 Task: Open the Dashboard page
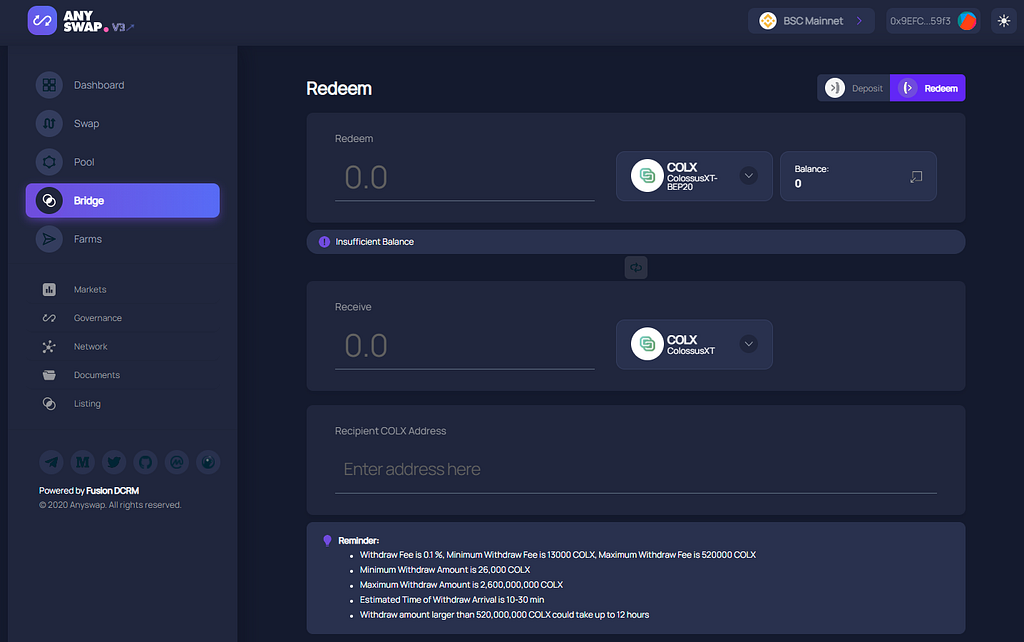click(122, 85)
